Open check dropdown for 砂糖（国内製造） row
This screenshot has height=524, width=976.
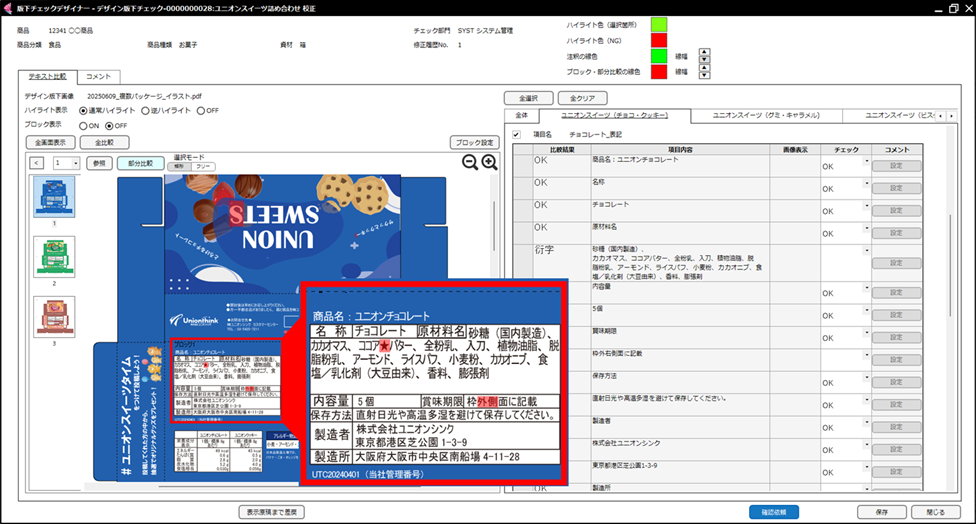(866, 251)
